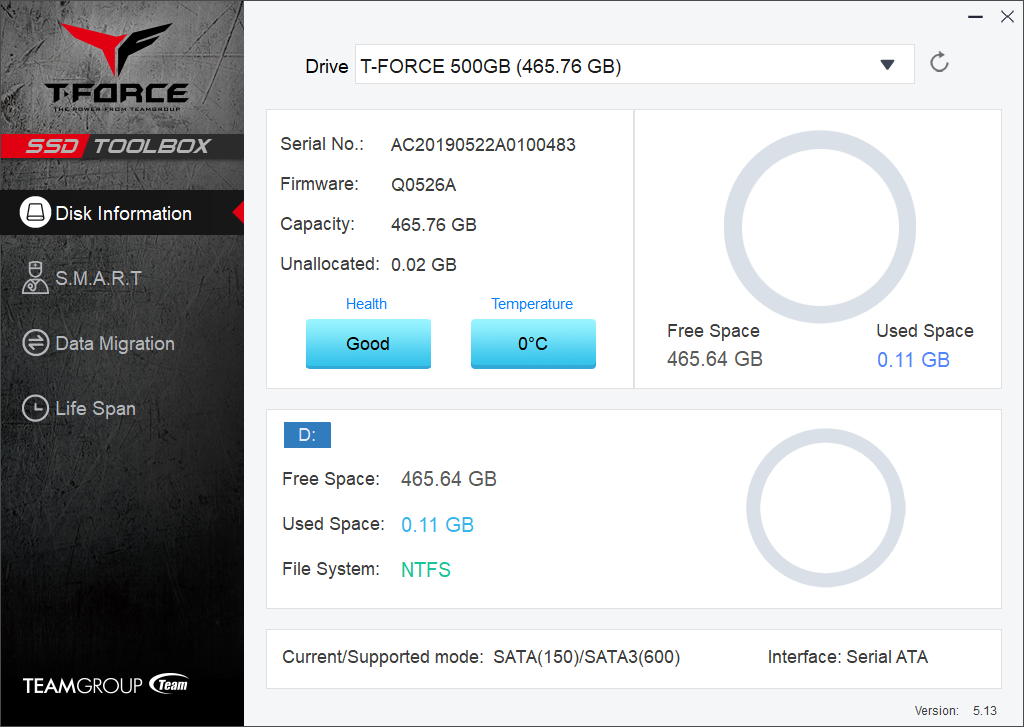Viewport: 1024px width, 727px height.
Task: Click capacity value 465.76 GB
Action: click(434, 225)
